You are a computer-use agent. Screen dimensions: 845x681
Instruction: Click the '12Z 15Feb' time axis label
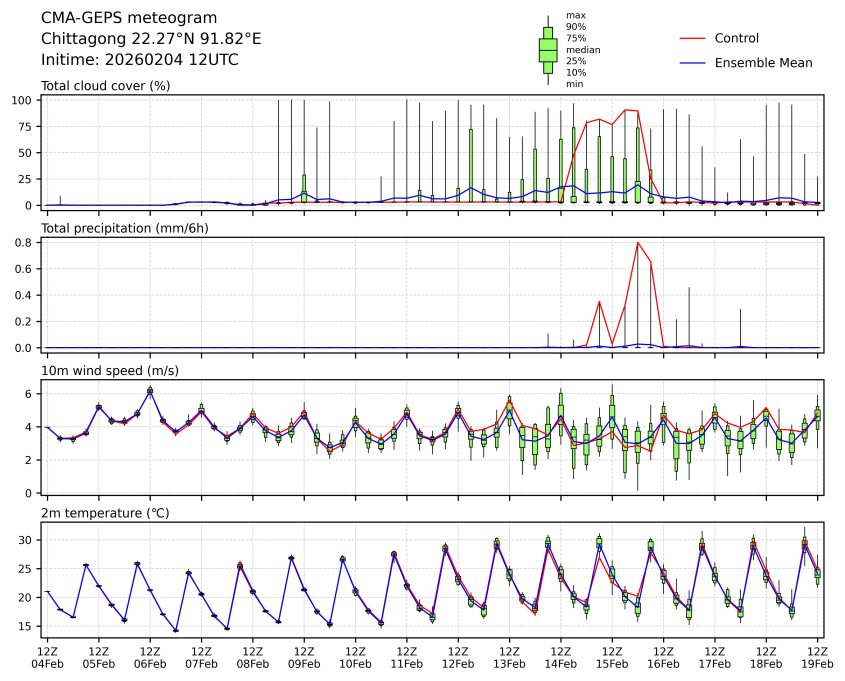click(612, 656)
